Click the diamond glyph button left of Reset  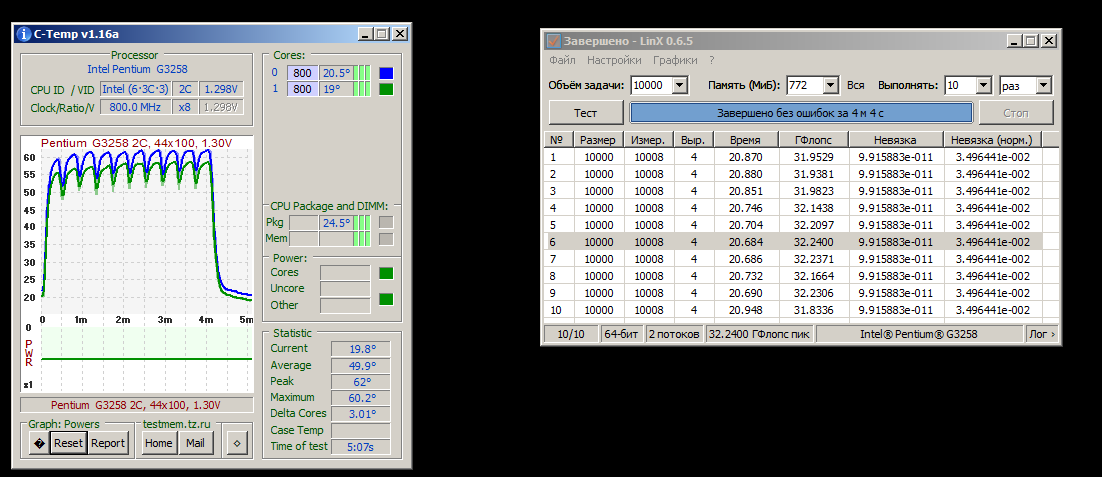coord(39,443)
